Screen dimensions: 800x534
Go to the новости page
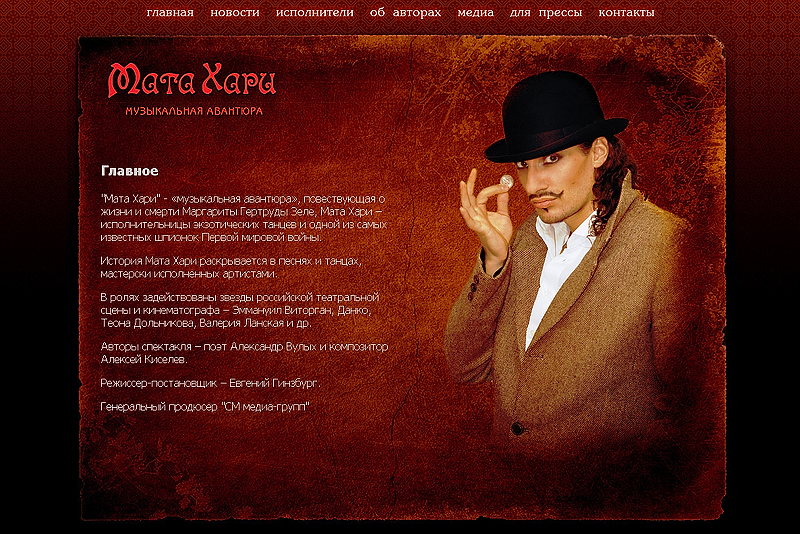pos(235,12)
